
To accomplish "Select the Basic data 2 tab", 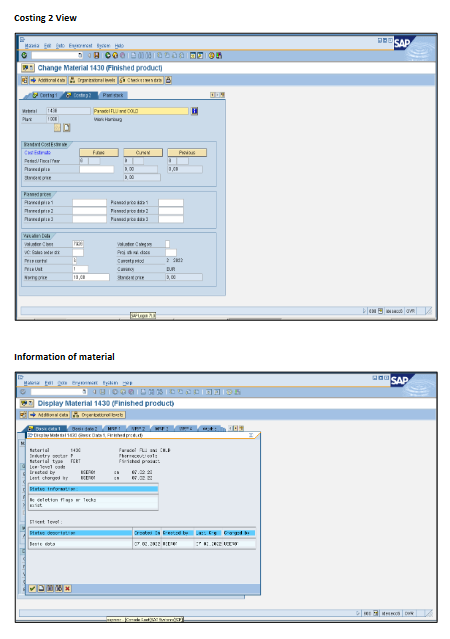I will click(x=85, y=428).
